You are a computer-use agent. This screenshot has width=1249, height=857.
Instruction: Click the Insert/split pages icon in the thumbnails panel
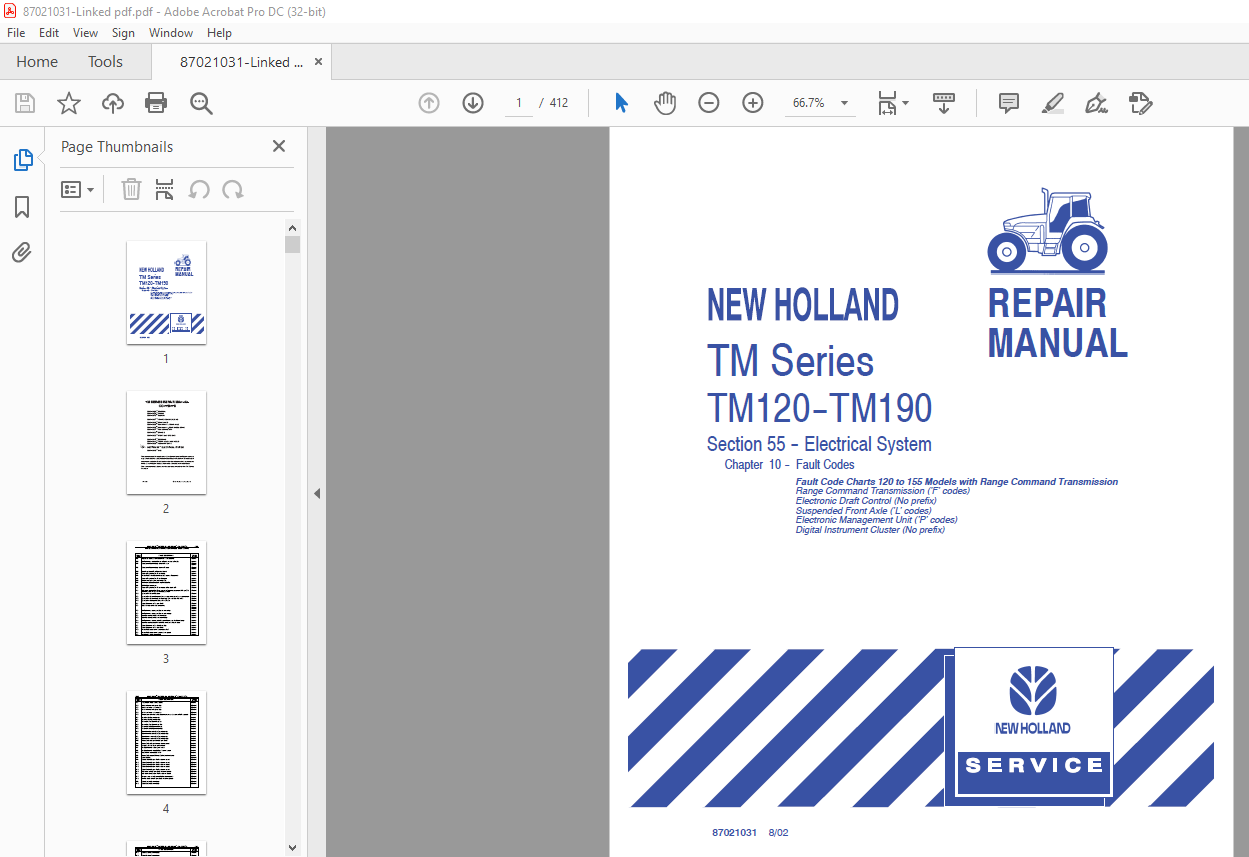point(165,189)
